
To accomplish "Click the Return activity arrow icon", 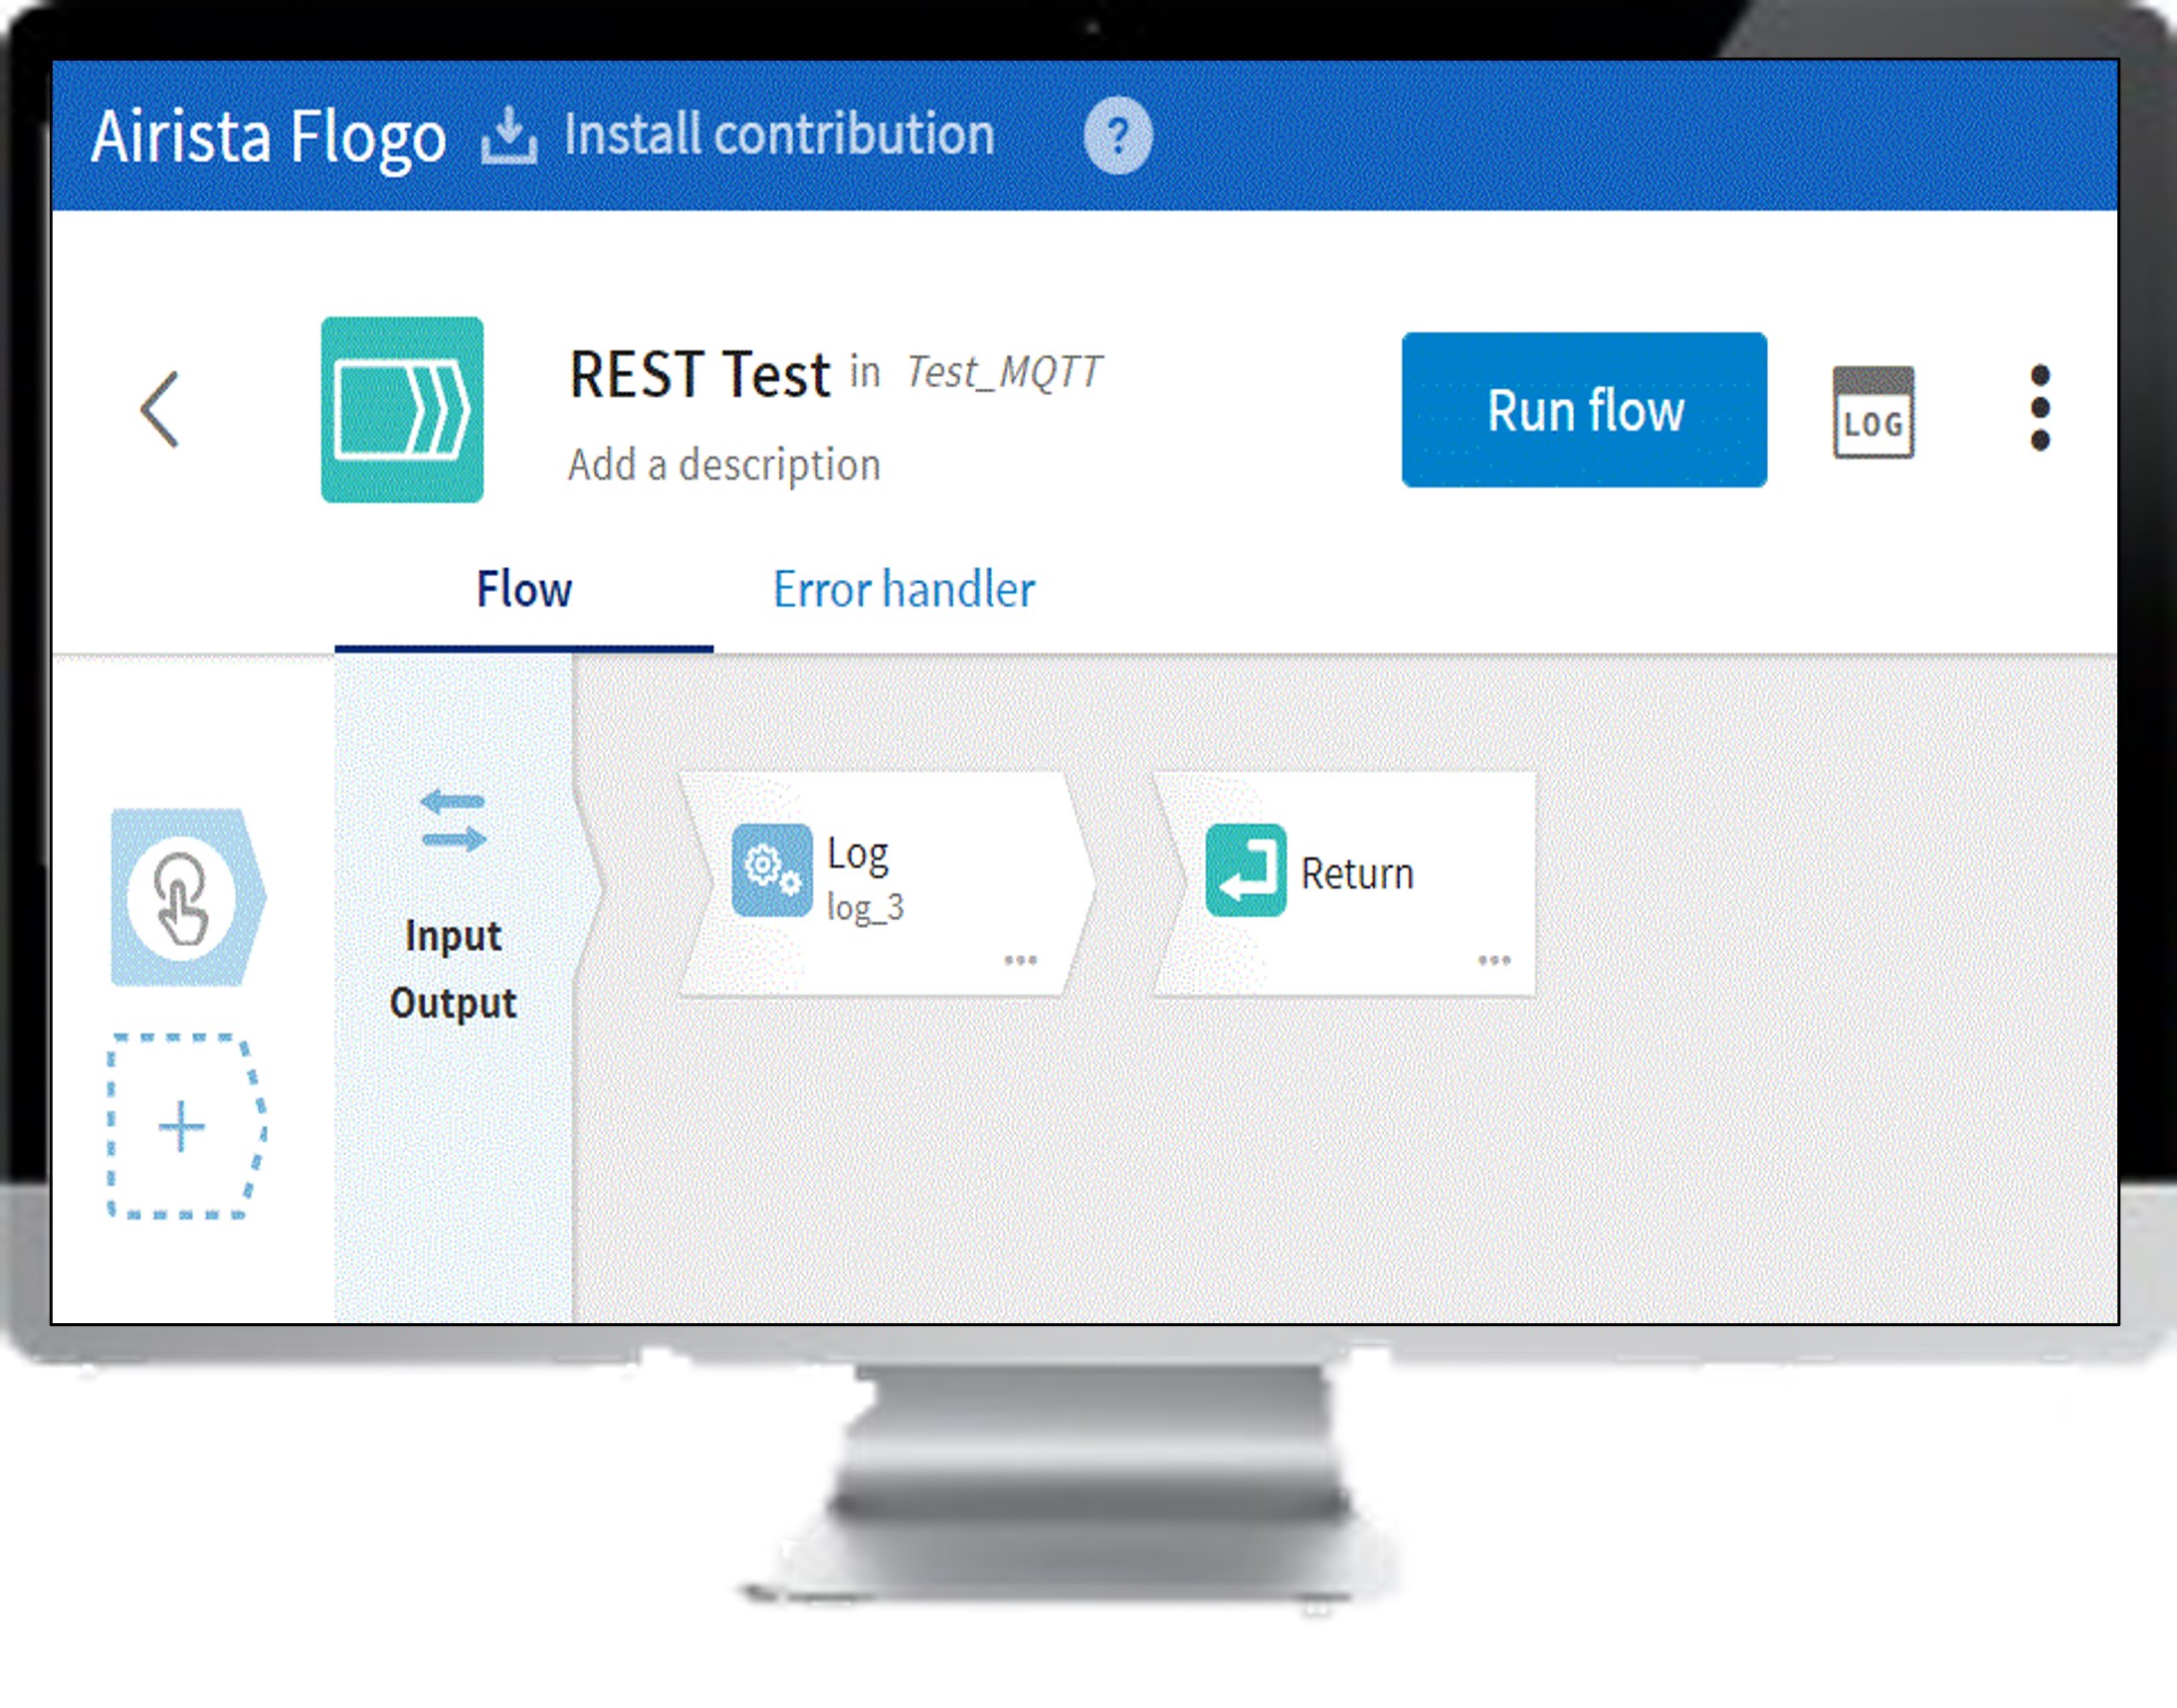I will (x=1245, y=870).
